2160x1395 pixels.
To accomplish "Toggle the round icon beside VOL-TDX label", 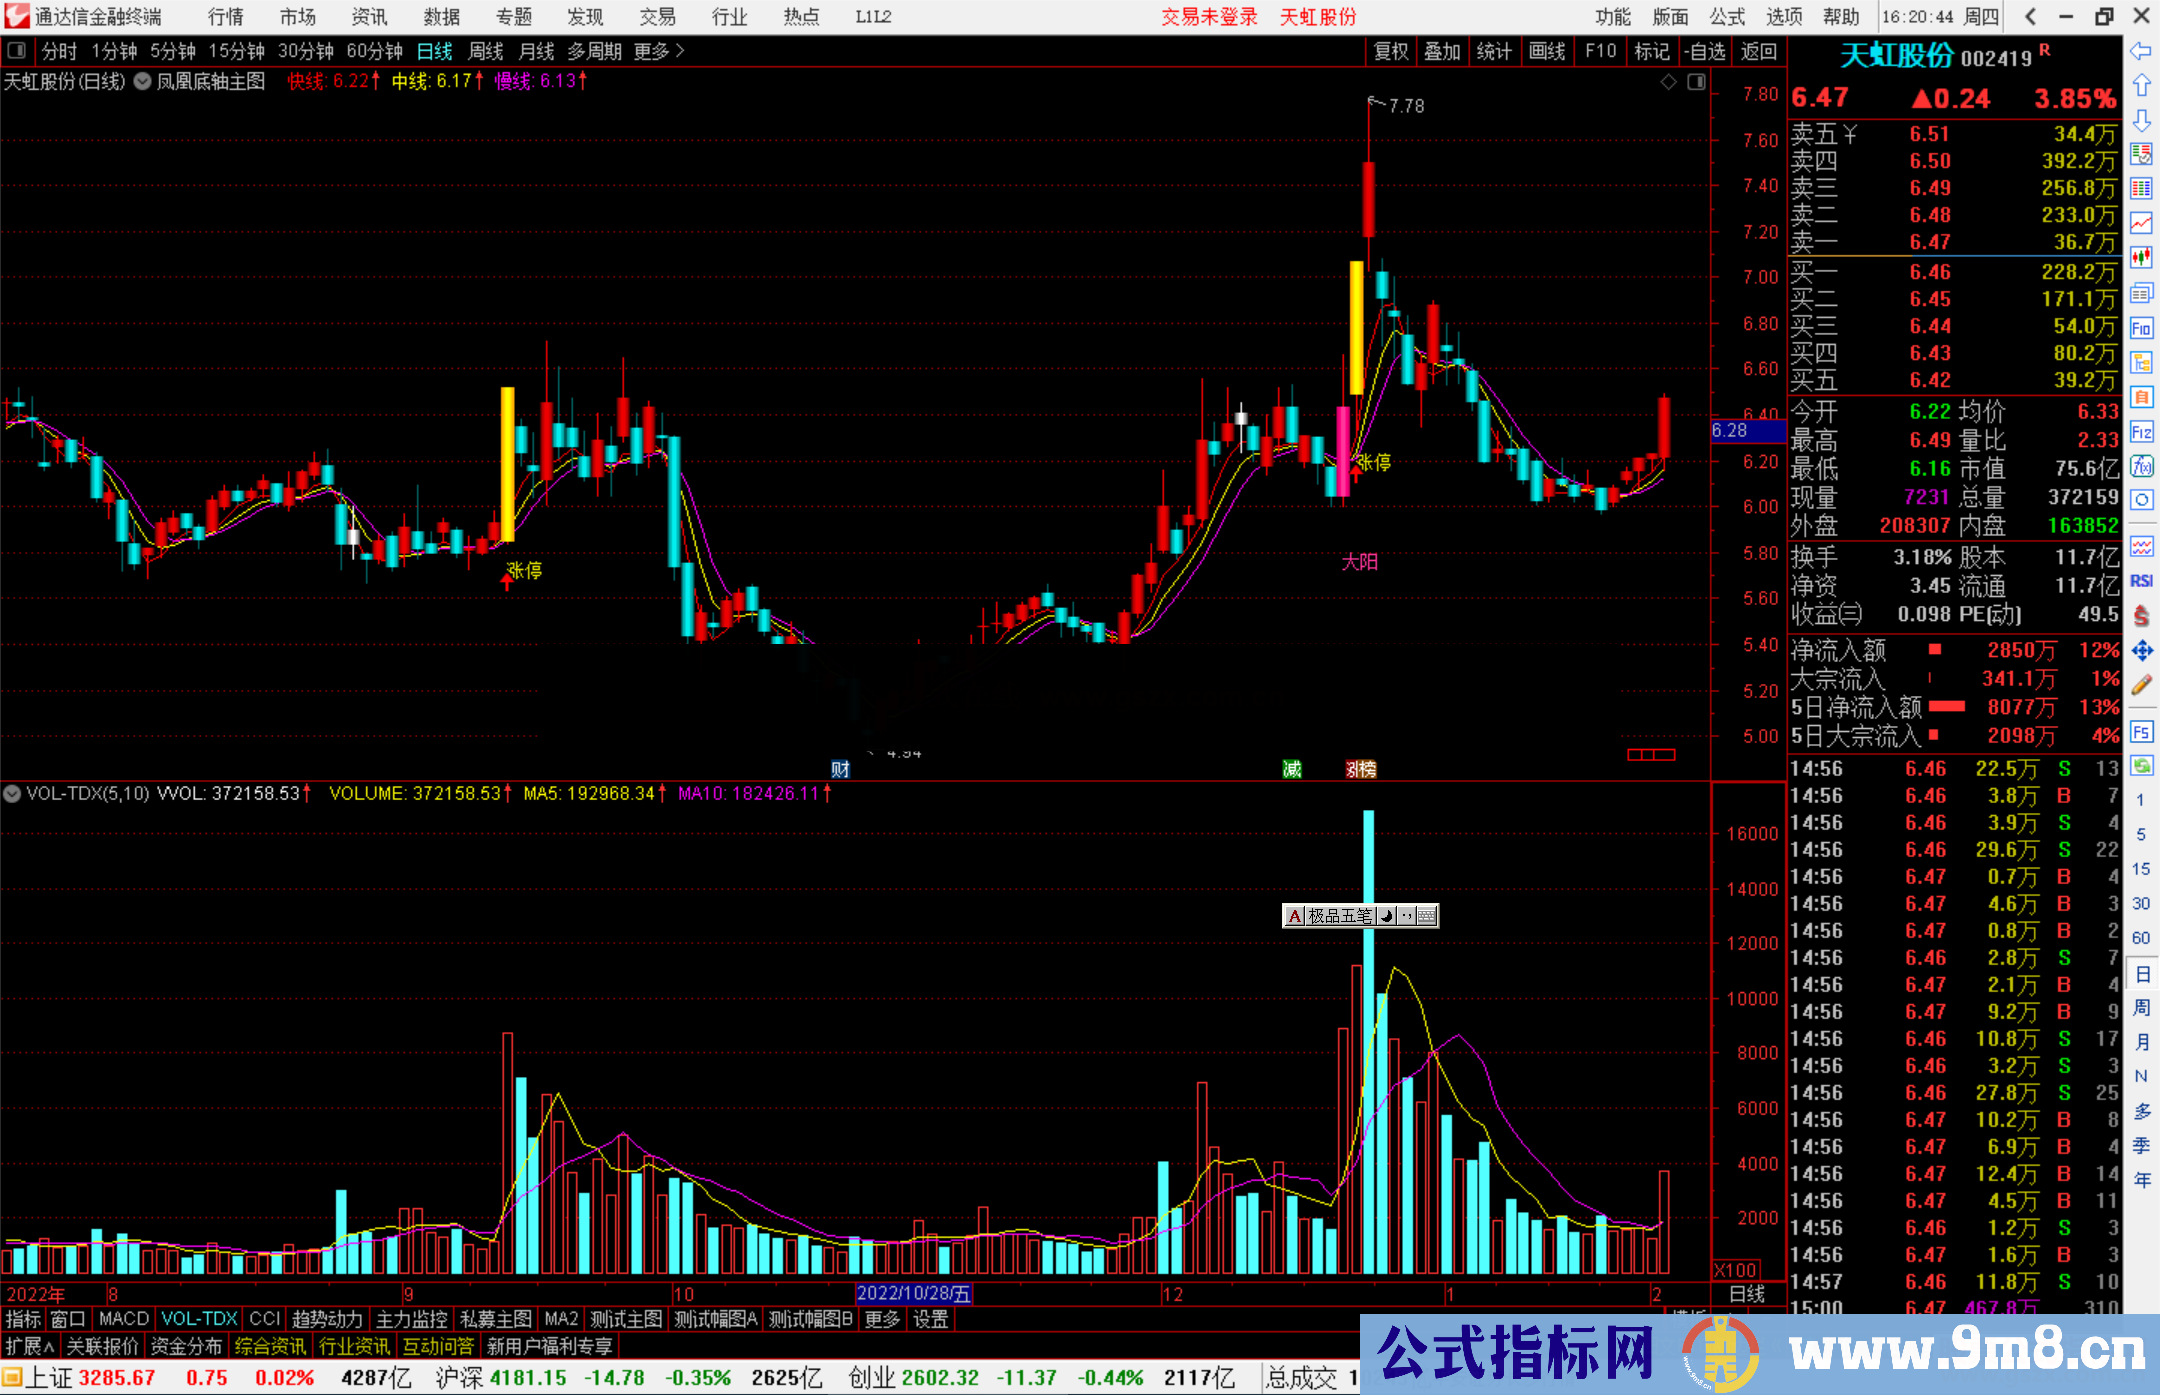I will [12, 794].
